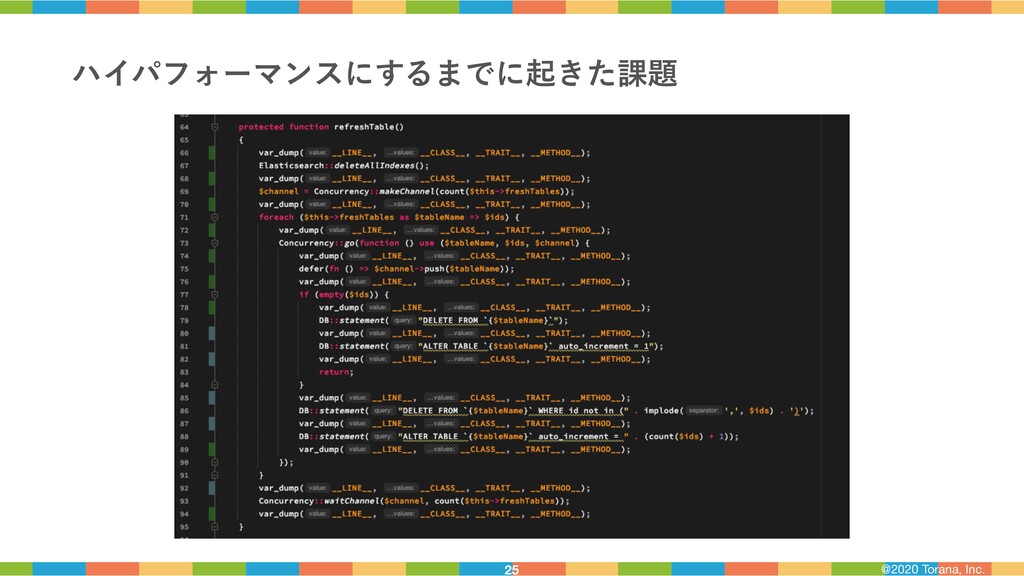Click the DELETE FROM query string on line 79
This screenshot has width=1024, height=576.
coord(490,320)
